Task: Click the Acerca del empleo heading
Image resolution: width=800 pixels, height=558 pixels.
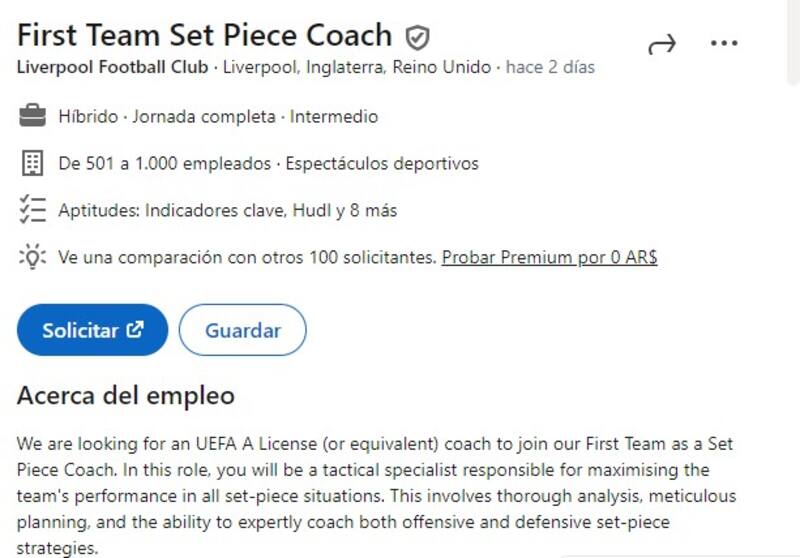Action: [x=125, y=395]
